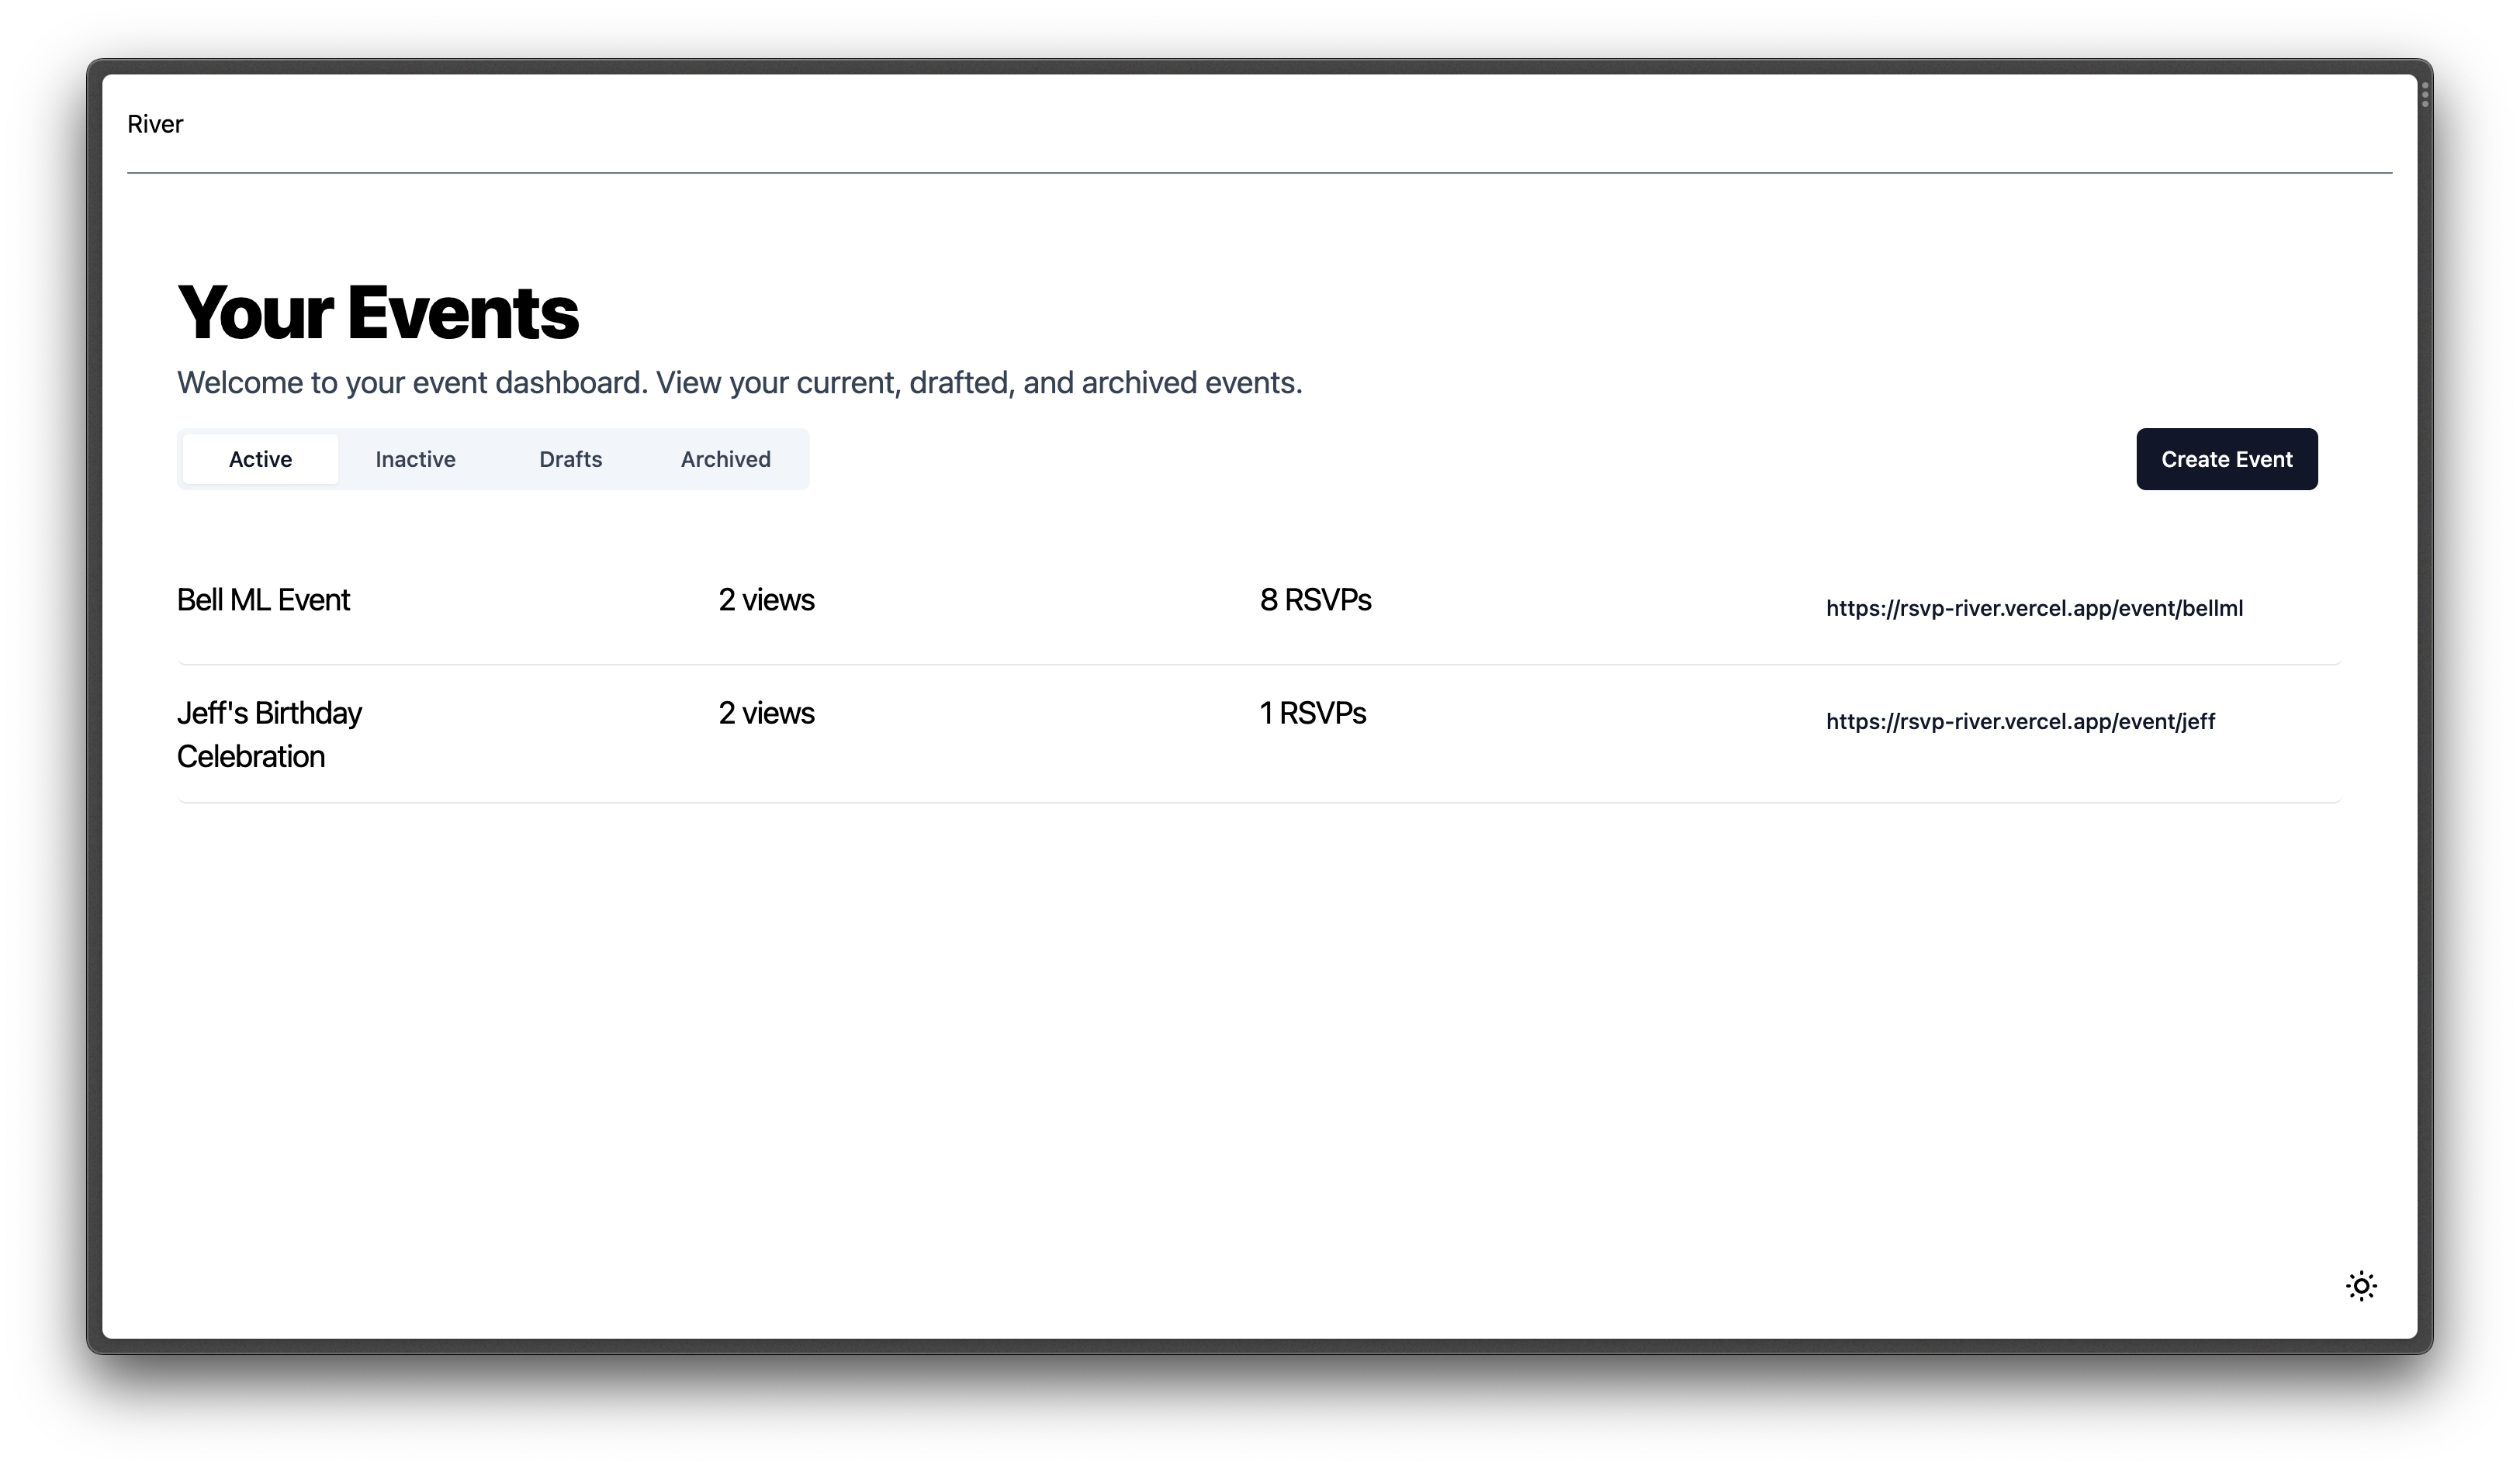Image resolution: width=2520 pixels, height=1469 pixels.
Task: Show the Archived events tab
Action: click(725, 459)
